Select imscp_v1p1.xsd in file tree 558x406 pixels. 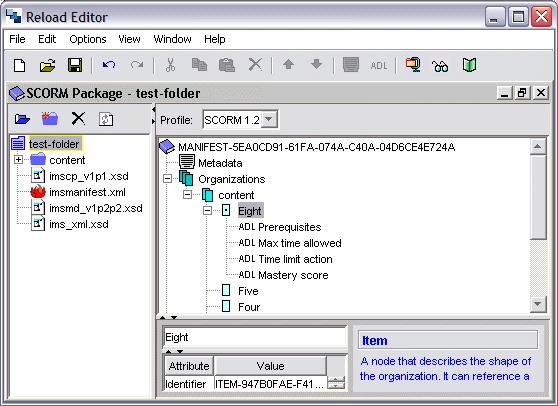point(89,176)
